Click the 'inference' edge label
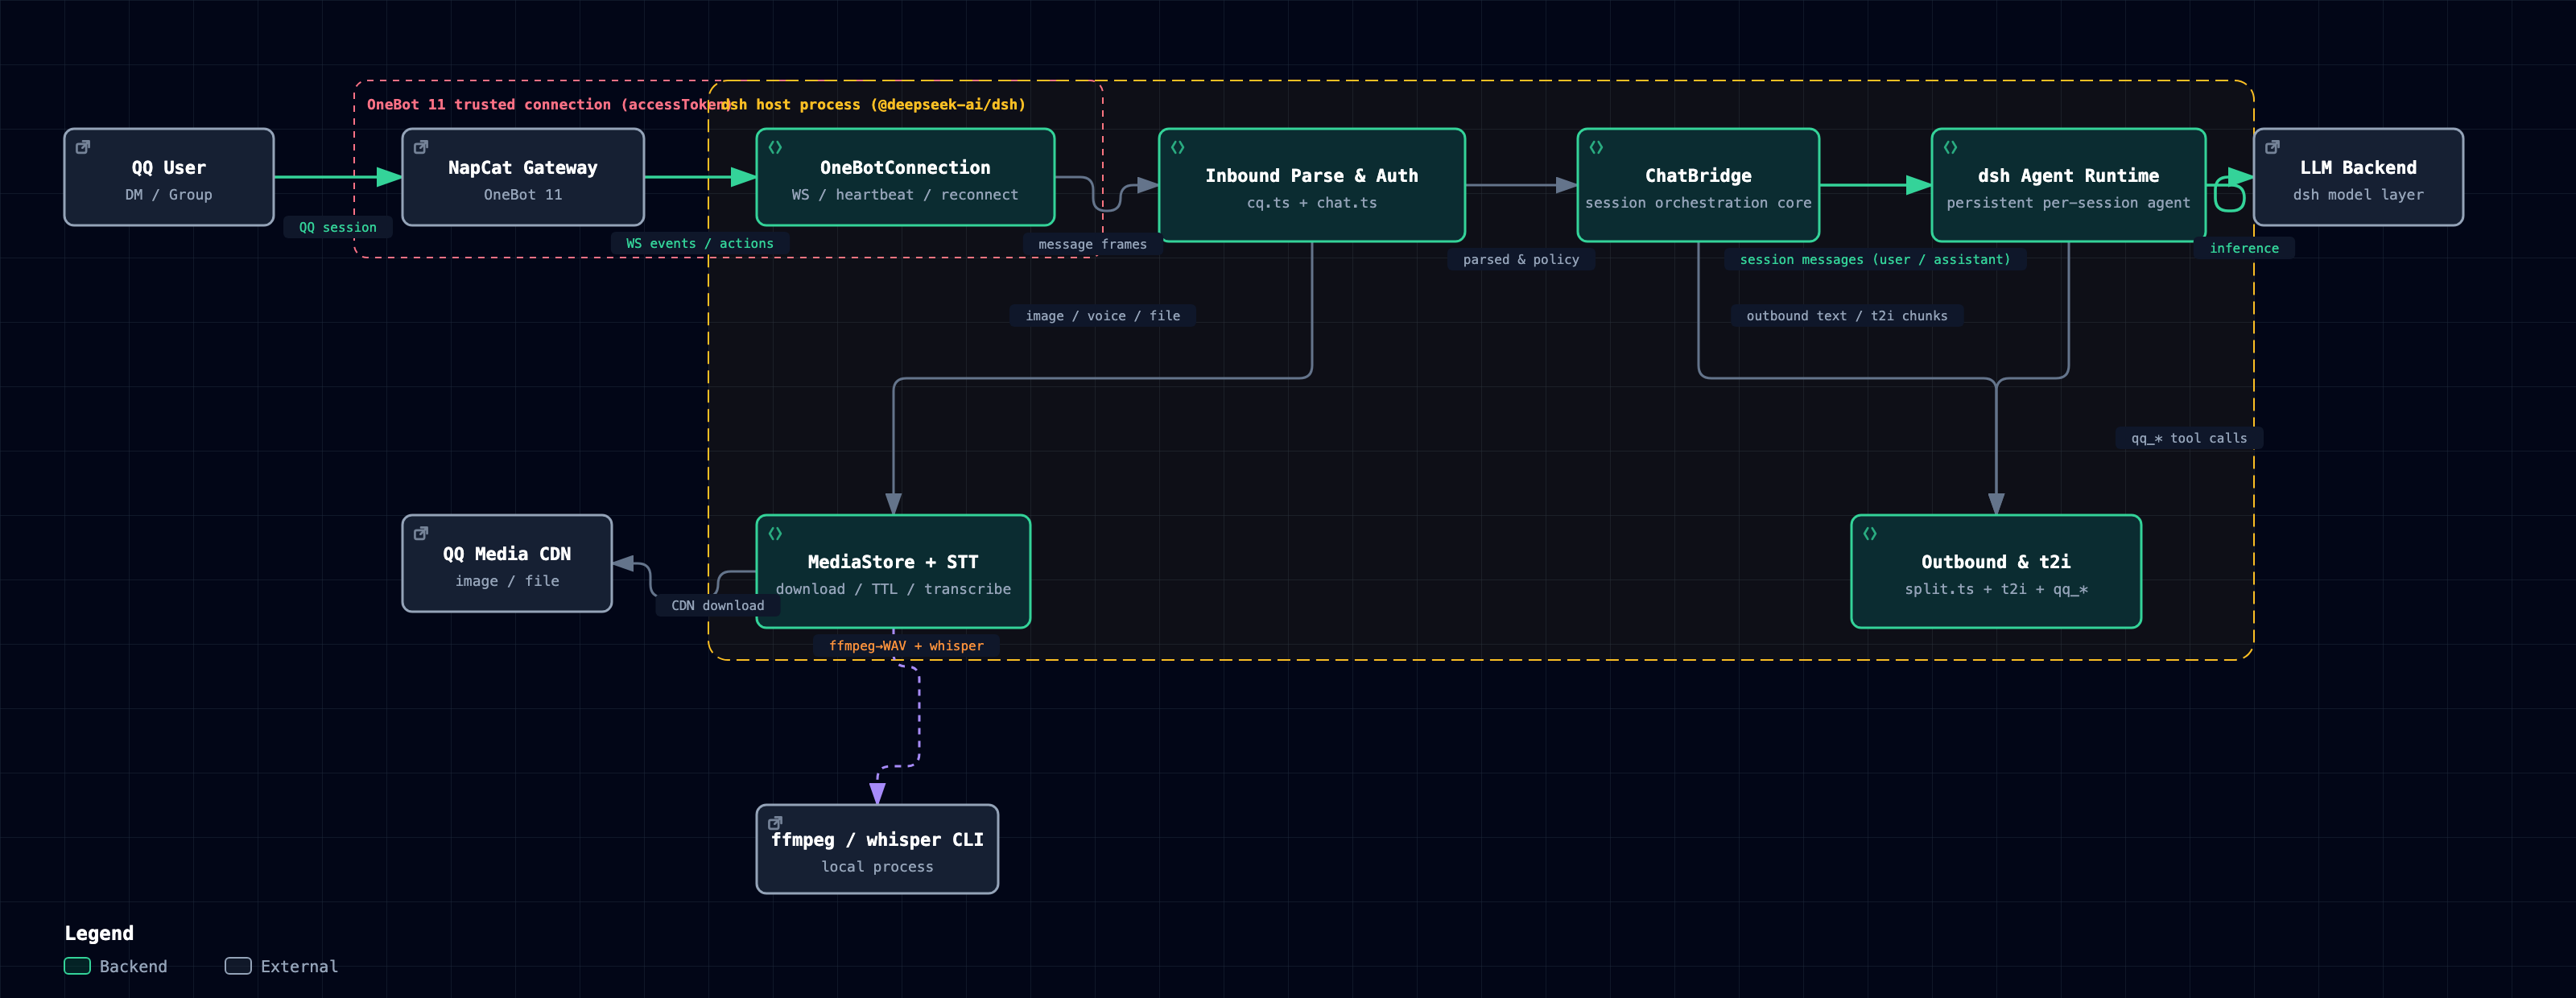This screenshot has height=998, width=2576. (x=2244, y=249)
